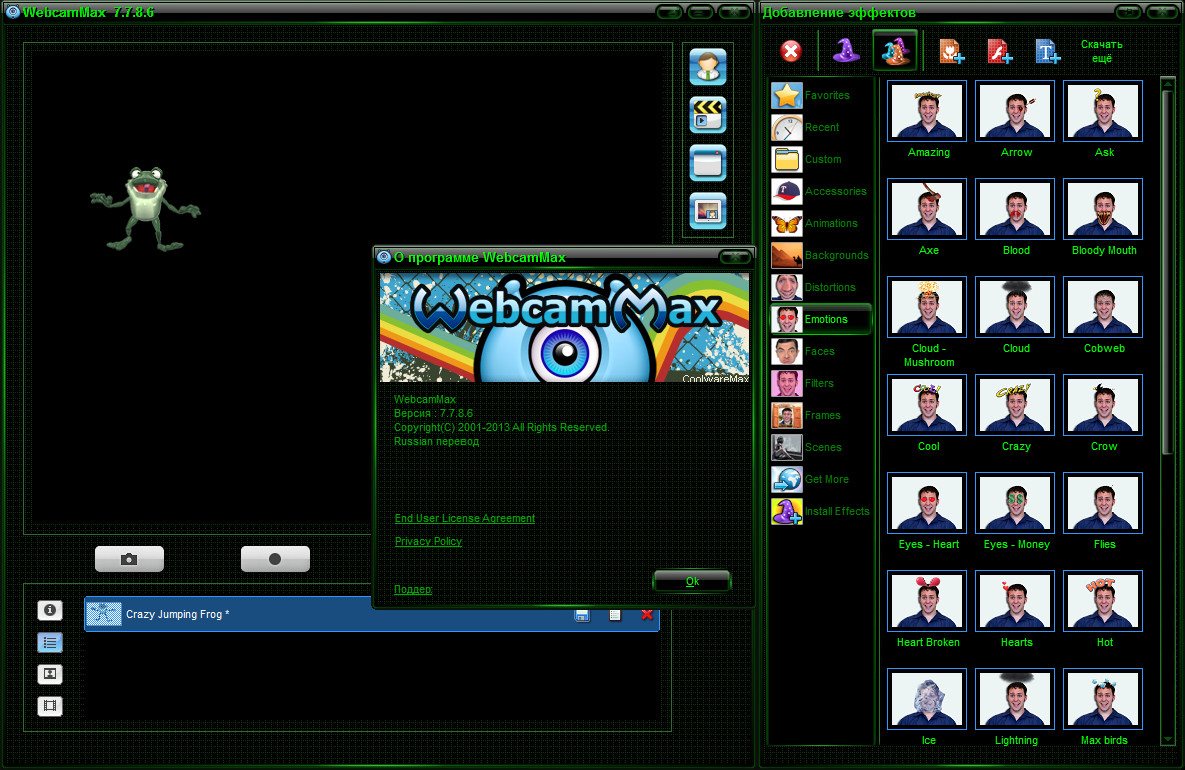Remove all effects with the red X icon
The image size is (1185, 770).
coord(791,51)
